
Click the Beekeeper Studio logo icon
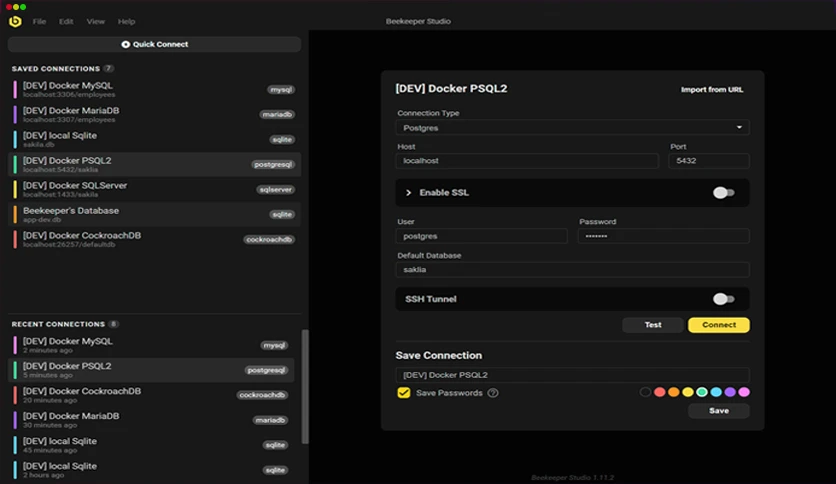[15, 21]
